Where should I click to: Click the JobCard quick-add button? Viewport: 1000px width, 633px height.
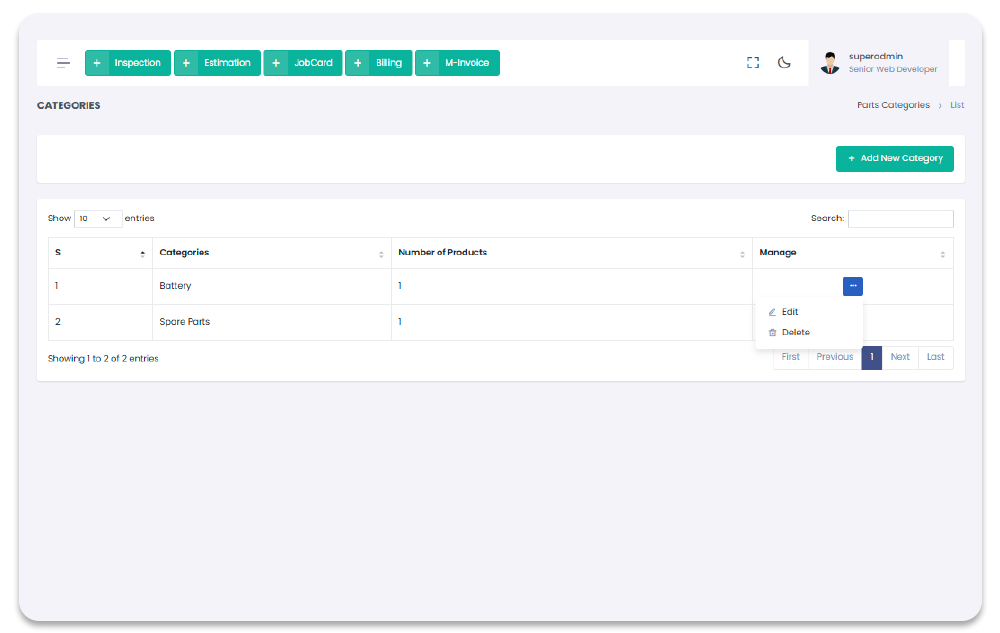[x=303, y=63]
